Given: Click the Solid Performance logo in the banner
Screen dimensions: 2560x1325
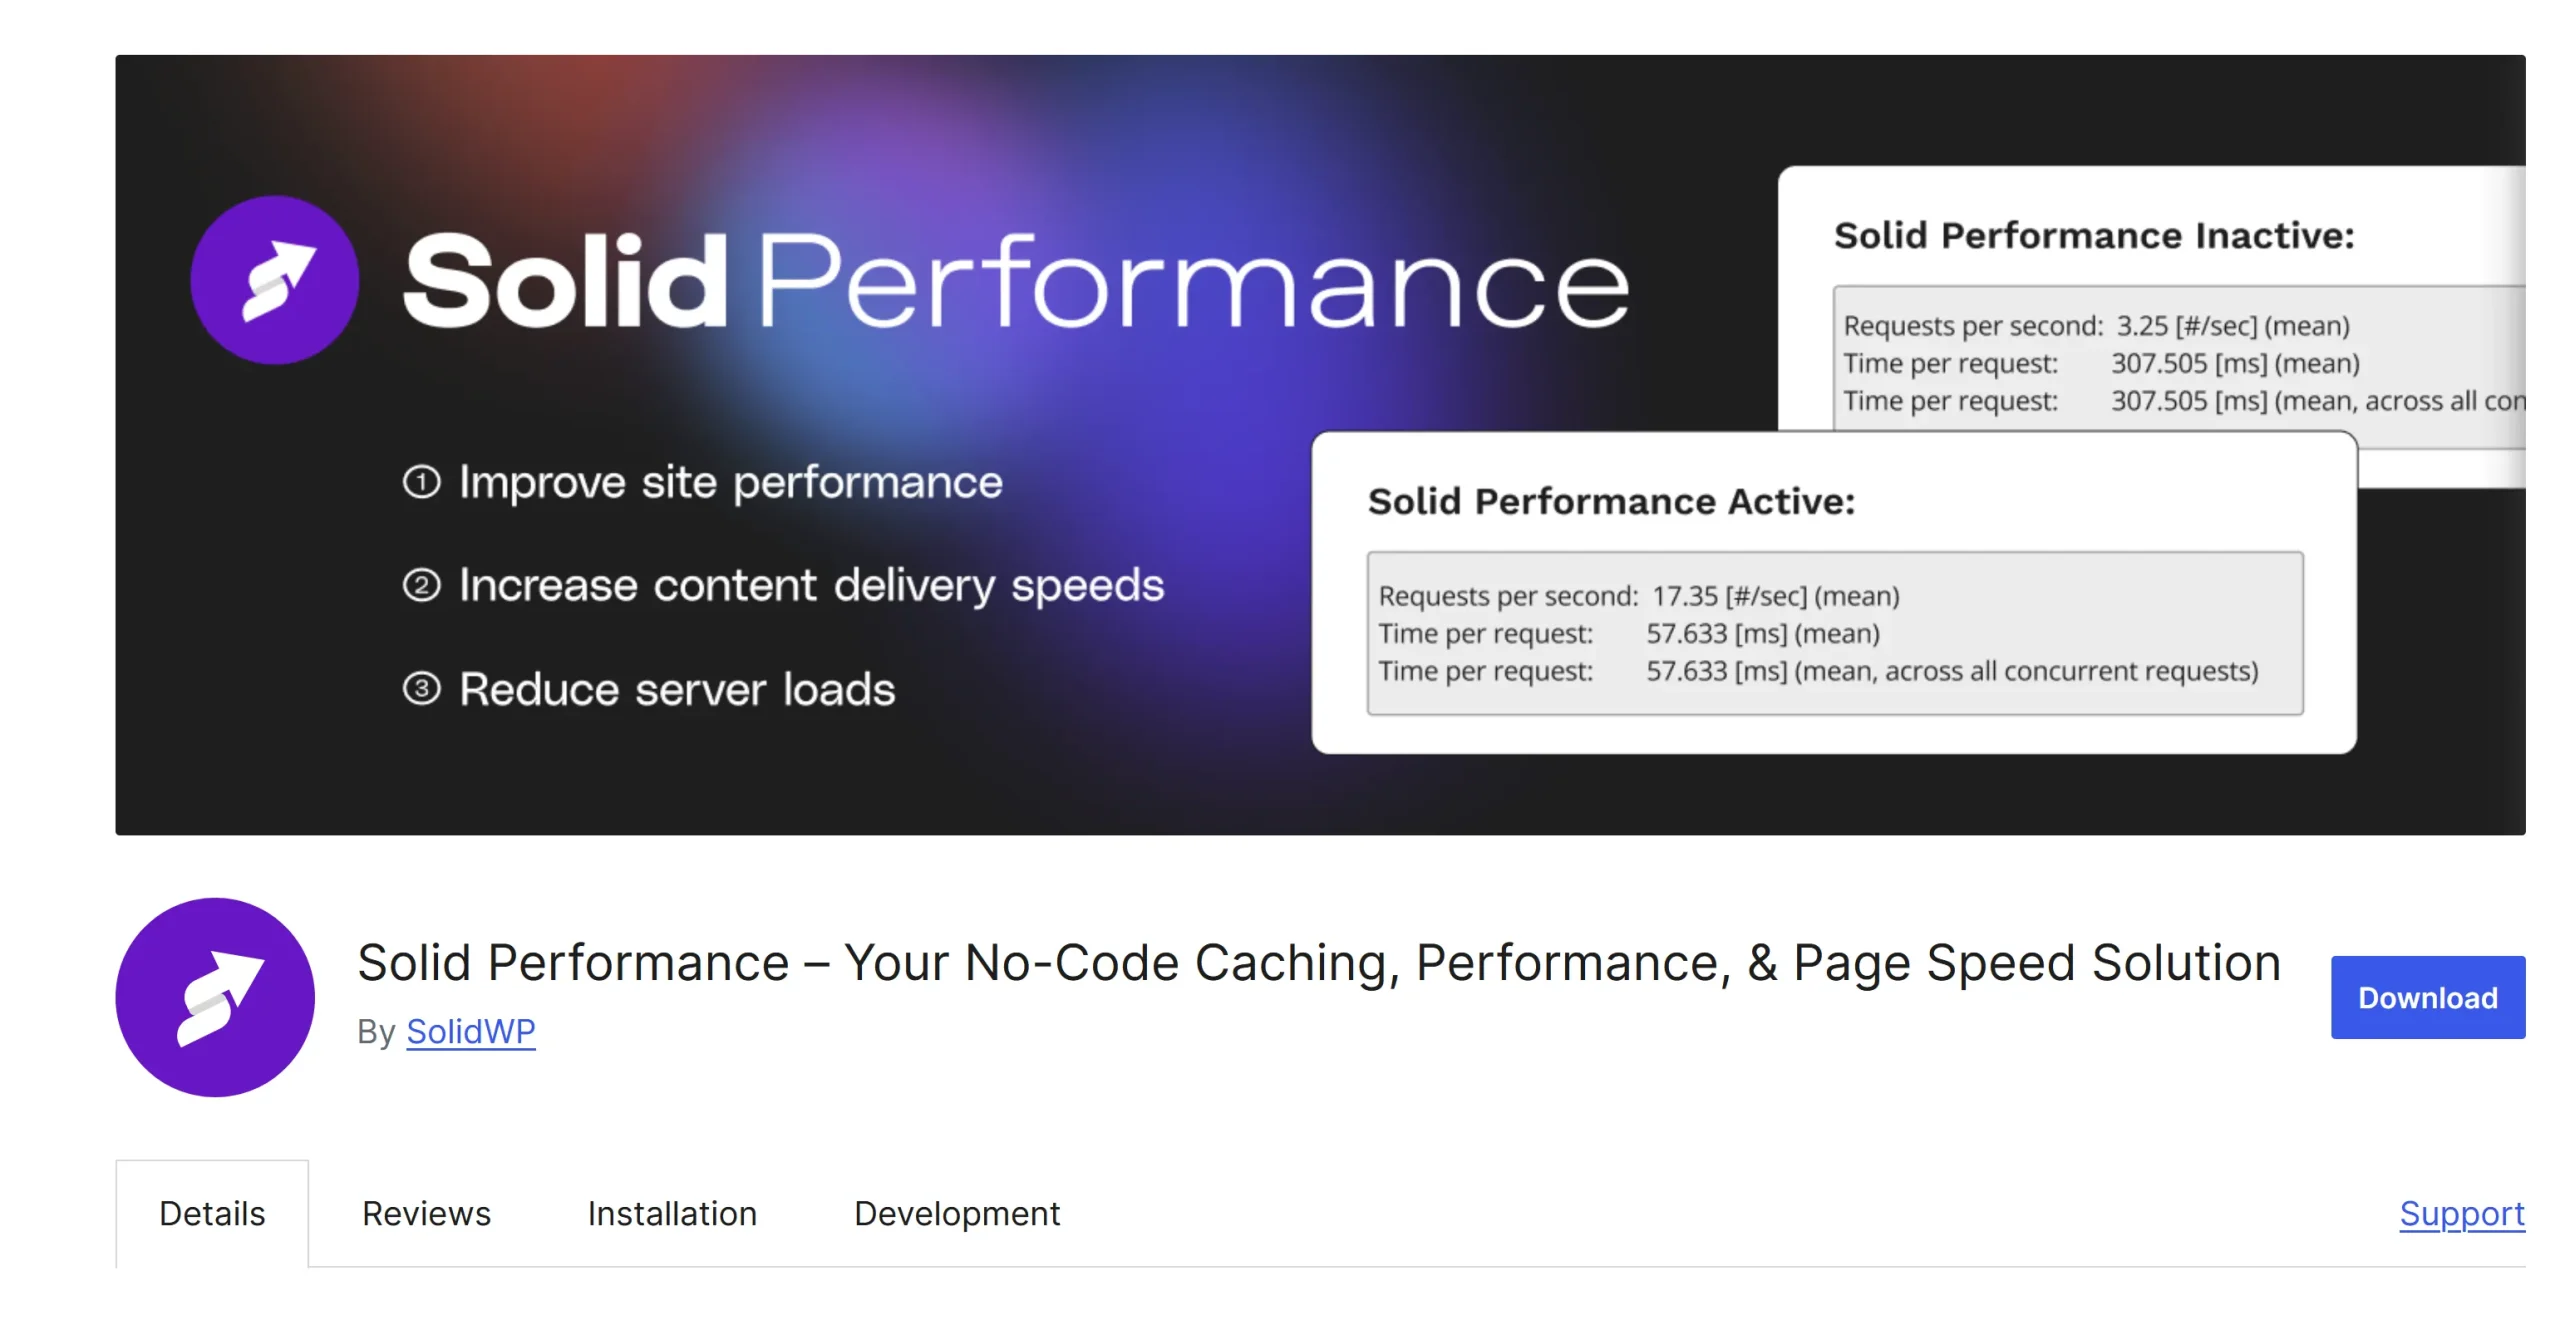Looking at the screenshot, I should [275, 280].
